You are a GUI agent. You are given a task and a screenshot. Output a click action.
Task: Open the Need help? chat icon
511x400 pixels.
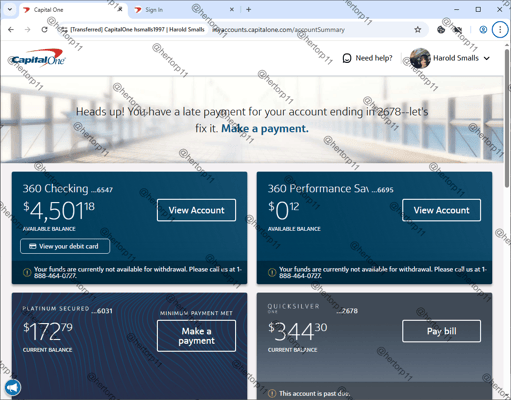point(347,58)
